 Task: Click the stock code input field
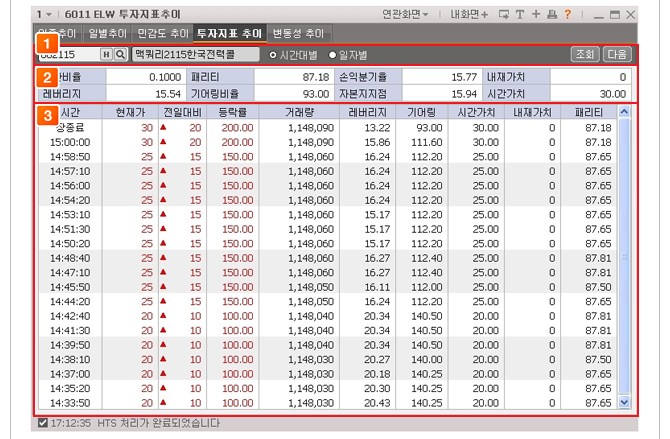pos(69,54)
